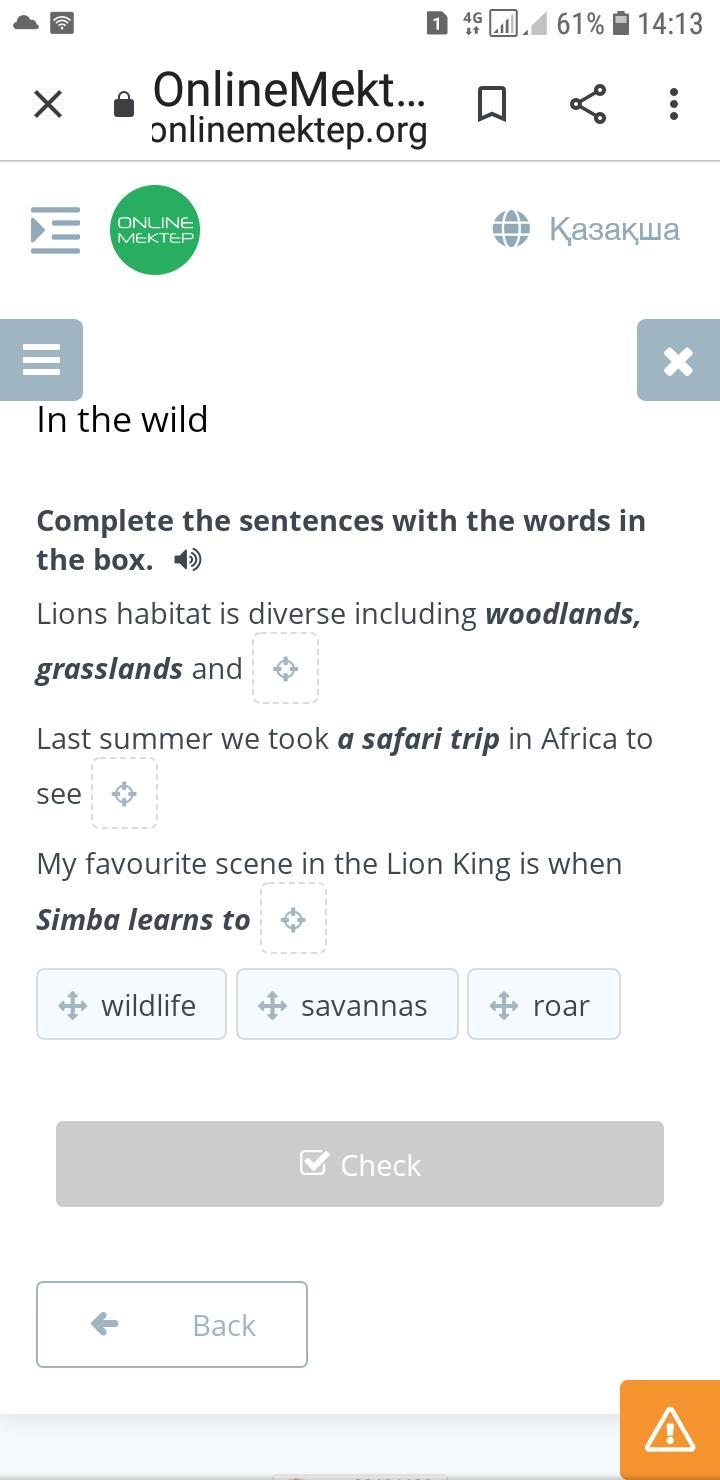Expand the grey hamburger menu panel
The image size is (720, 1480).
(41, 360)
